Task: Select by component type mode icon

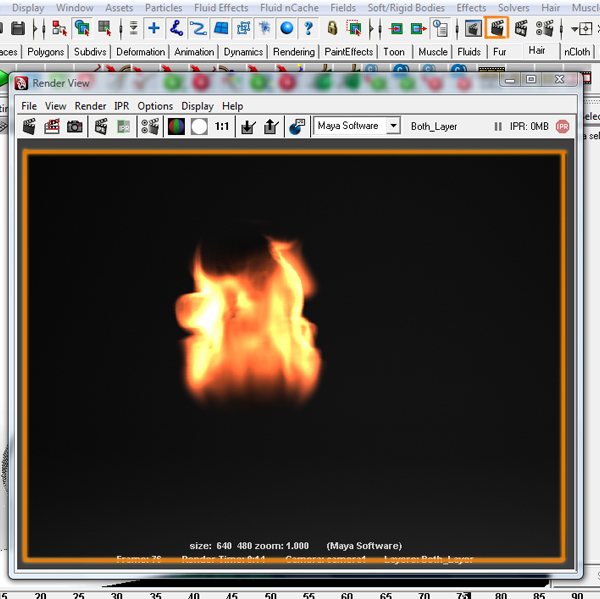Action: [x=104, y=28]
